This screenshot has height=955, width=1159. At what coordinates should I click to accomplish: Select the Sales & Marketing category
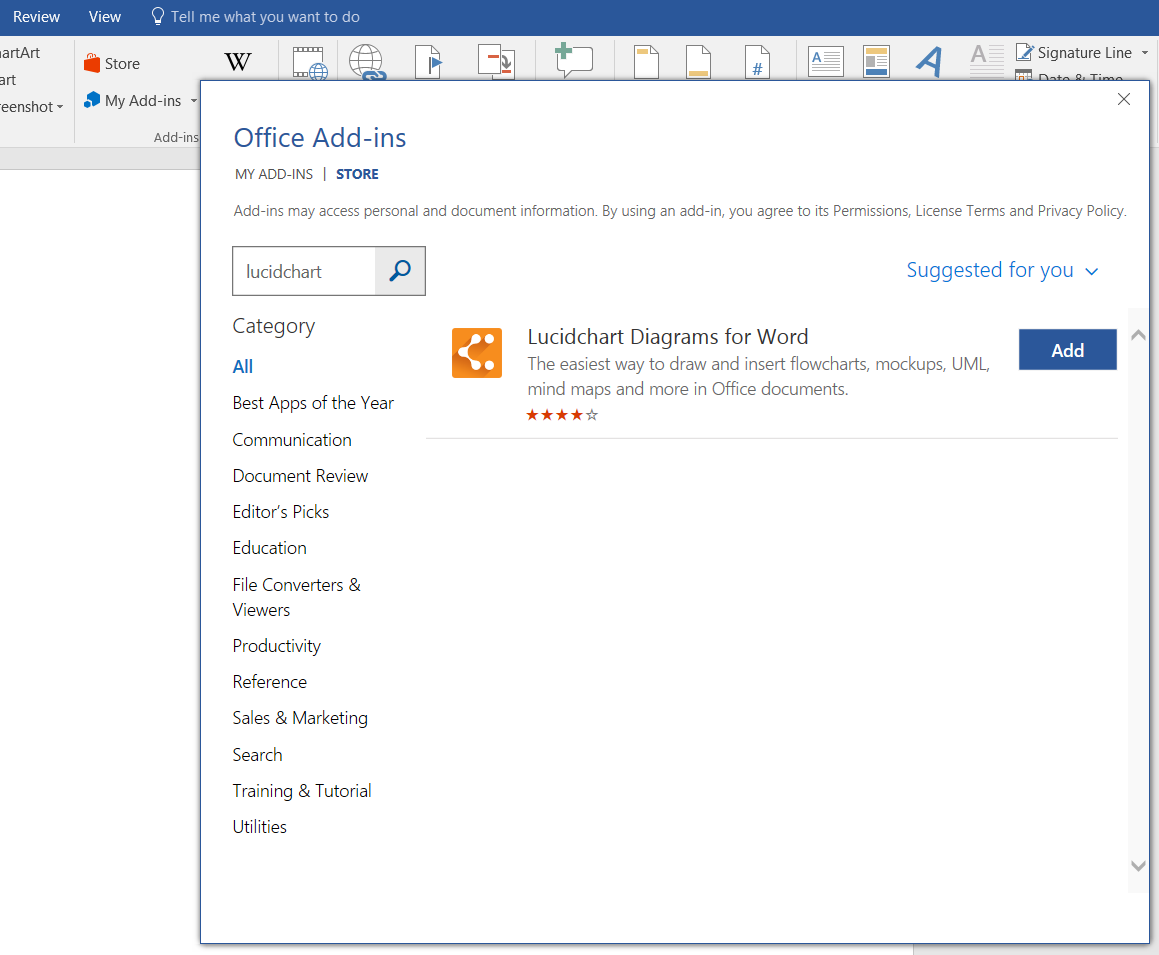click(300, 718)
